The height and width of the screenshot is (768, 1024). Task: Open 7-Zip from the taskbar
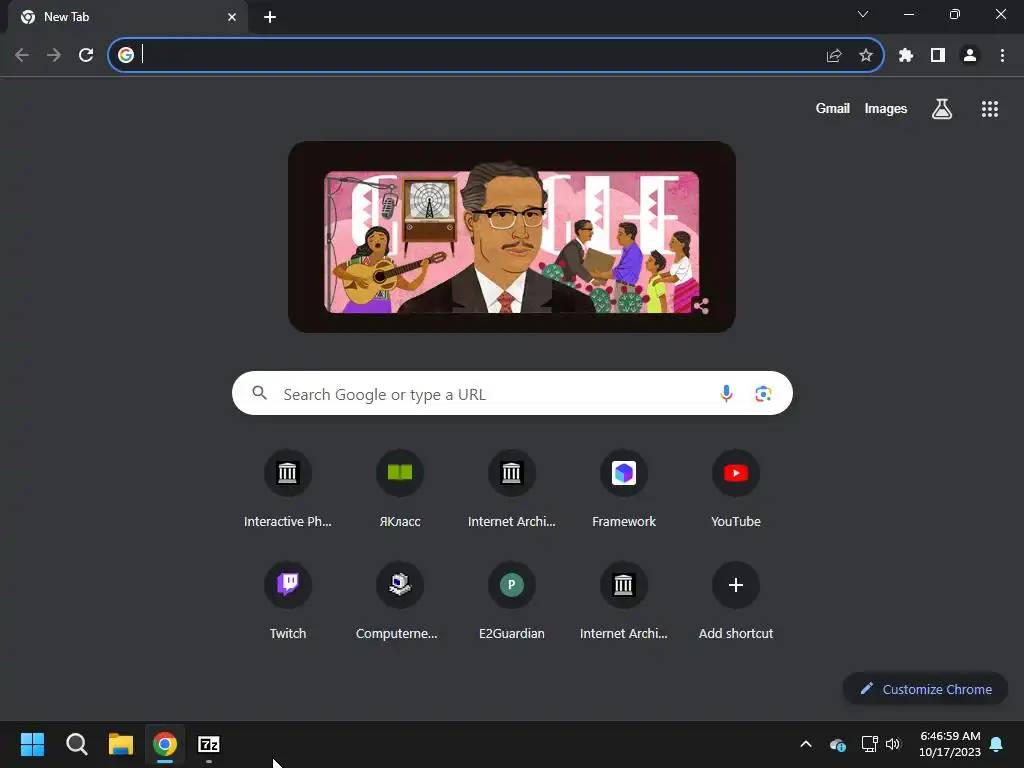tap(208, 744)
